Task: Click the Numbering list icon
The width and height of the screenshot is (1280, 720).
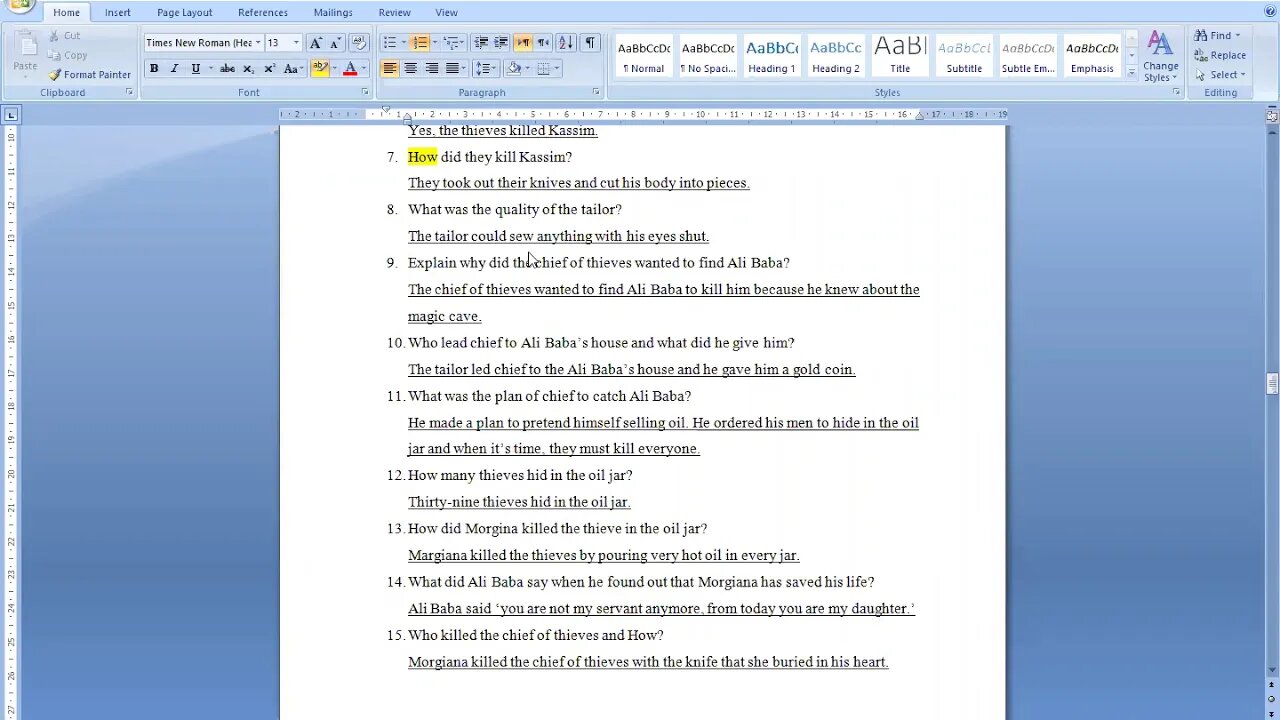Action: (420, 43)
